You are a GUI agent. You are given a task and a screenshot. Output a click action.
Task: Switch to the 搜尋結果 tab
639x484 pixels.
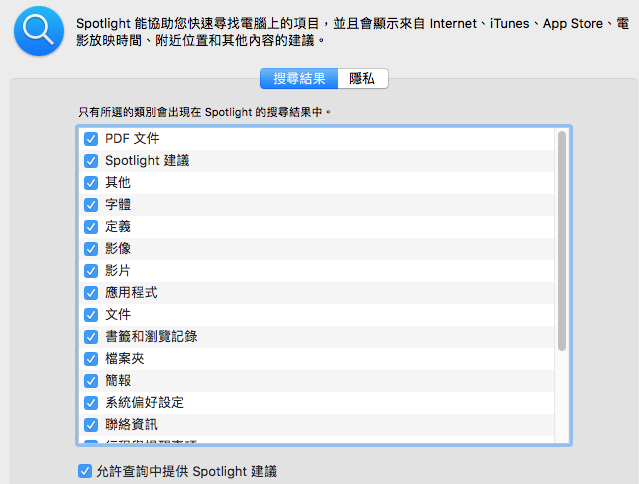click(x=299, y=78)
